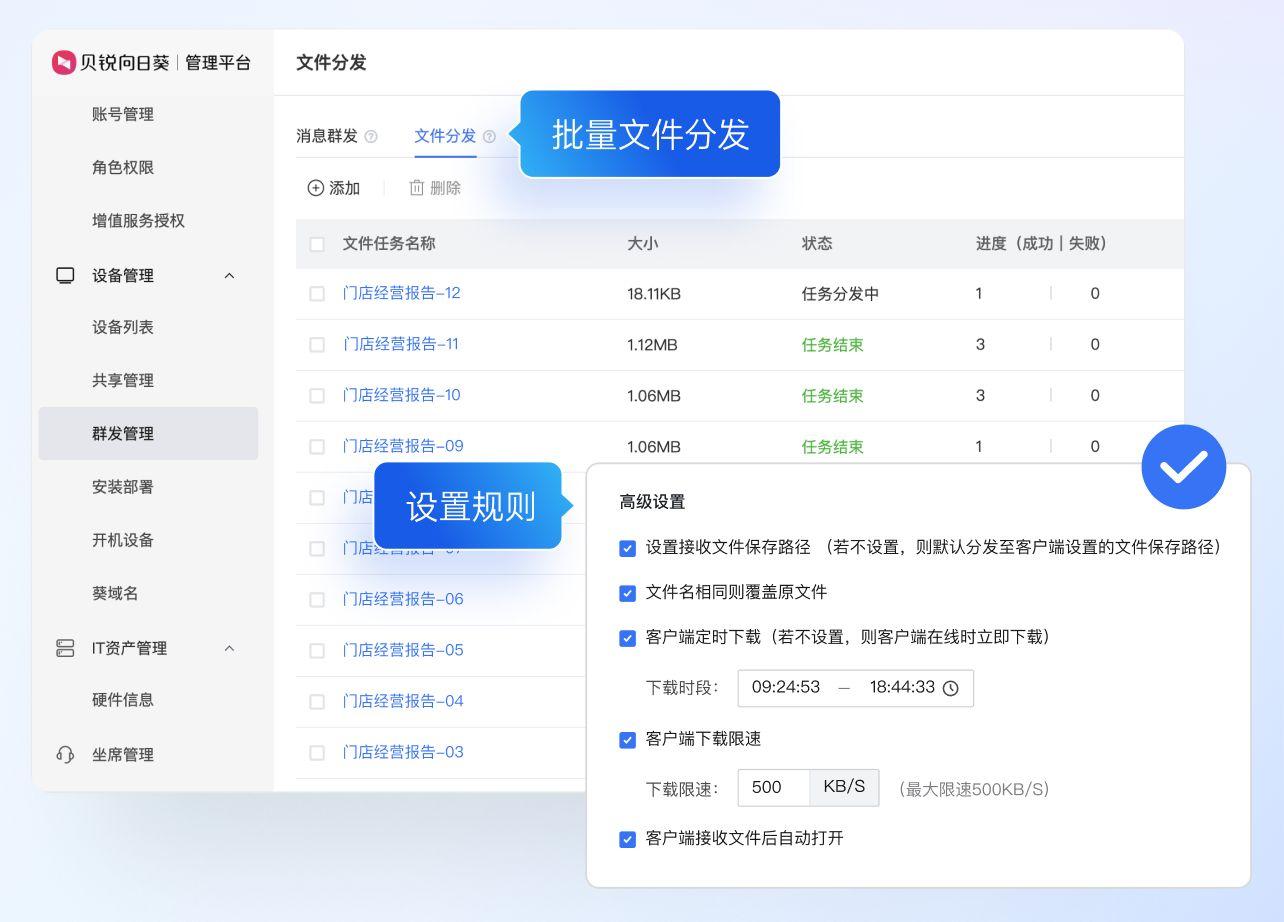Viewport: 1284px width, 922px height.
Task: Open the KB/S unit selector
Action: coord(844,787)
